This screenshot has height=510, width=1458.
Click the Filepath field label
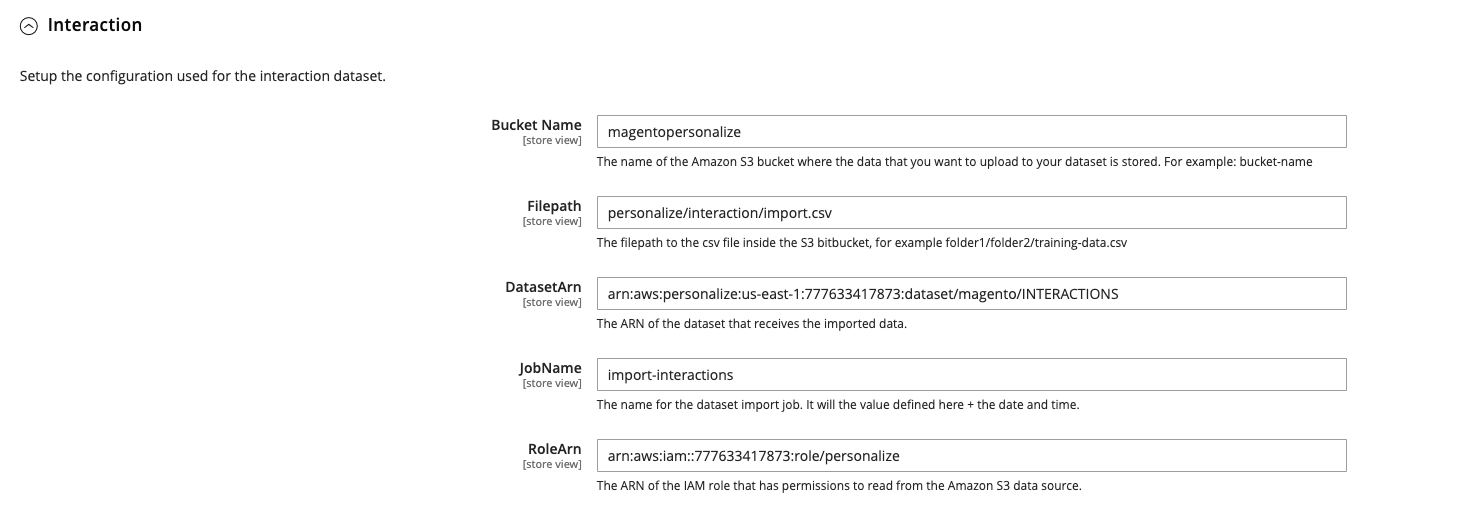553,206
